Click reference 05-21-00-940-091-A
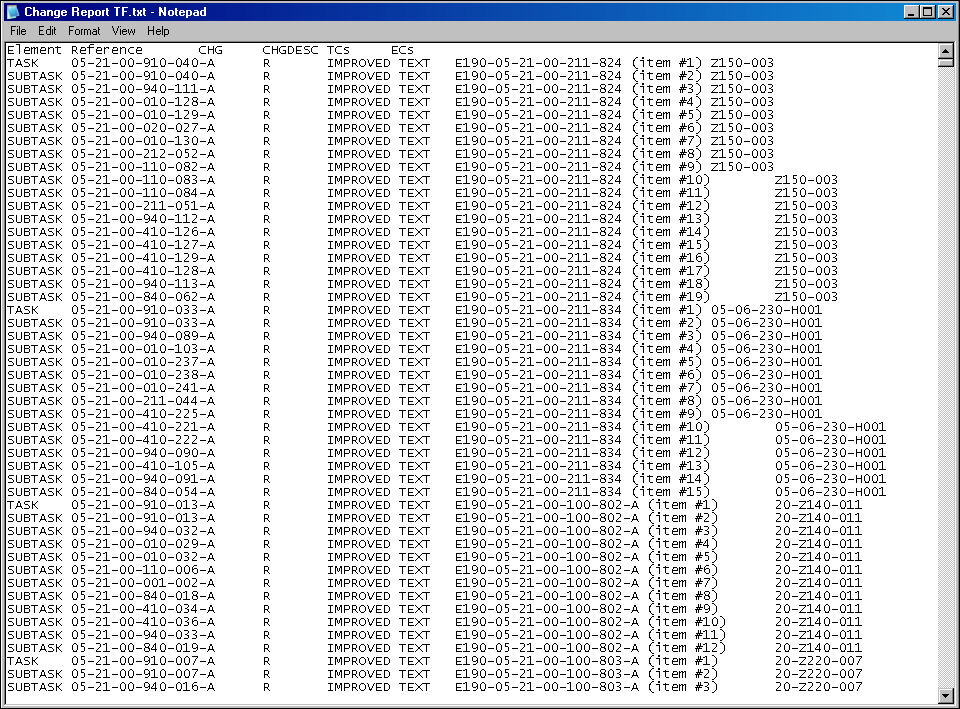 143,479
